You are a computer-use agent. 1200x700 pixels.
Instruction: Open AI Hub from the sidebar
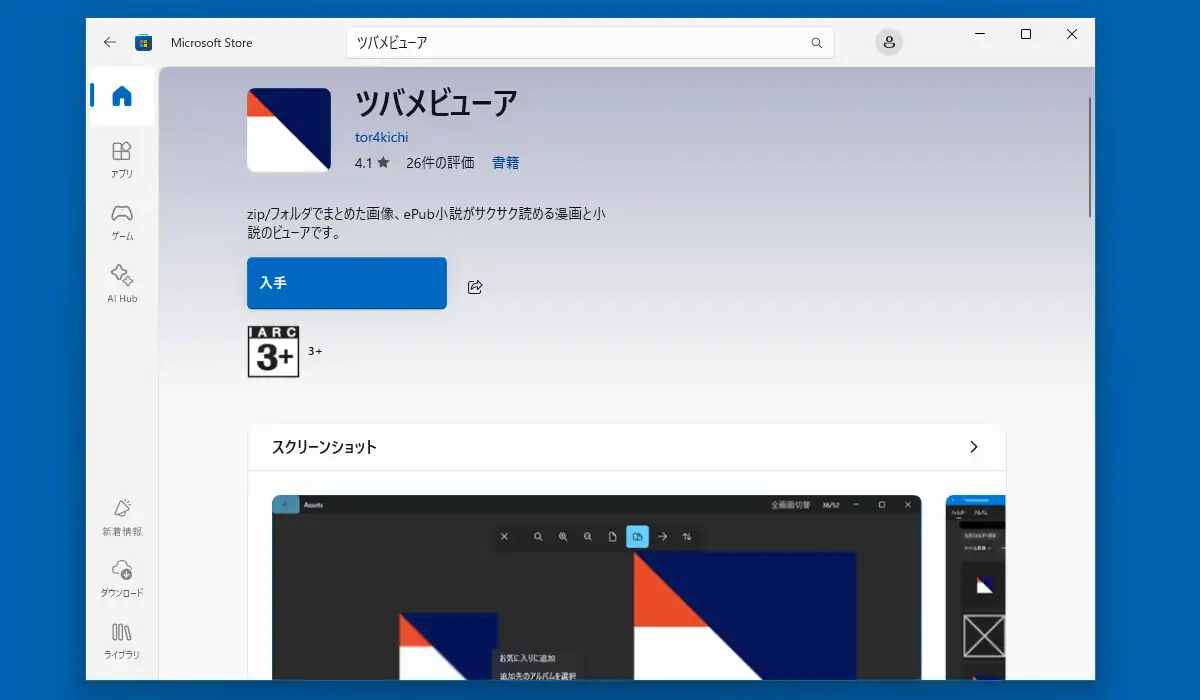(122, 284)
